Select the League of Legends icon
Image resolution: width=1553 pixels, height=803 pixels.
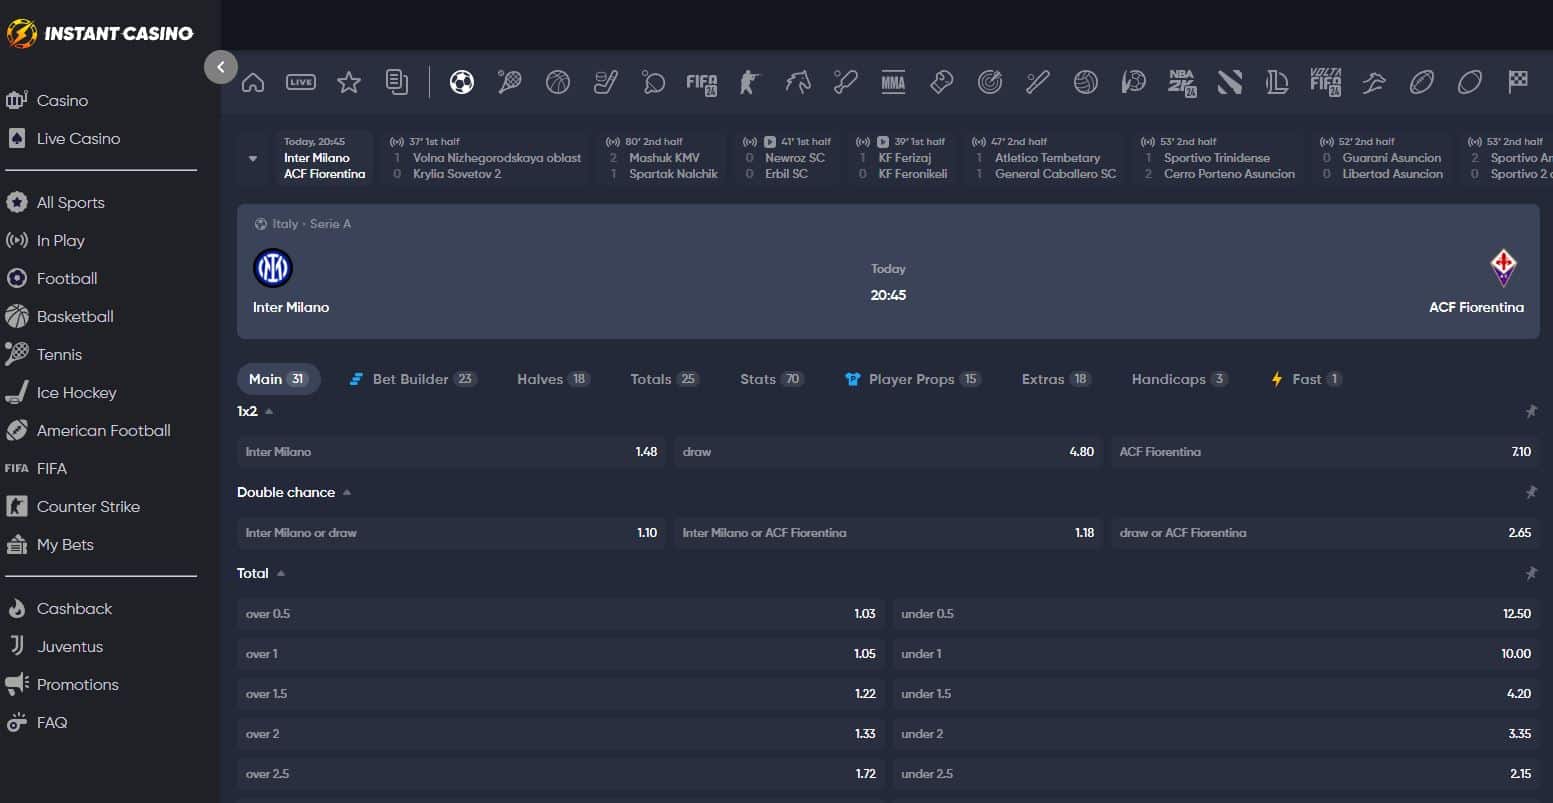coord(1277,82)
